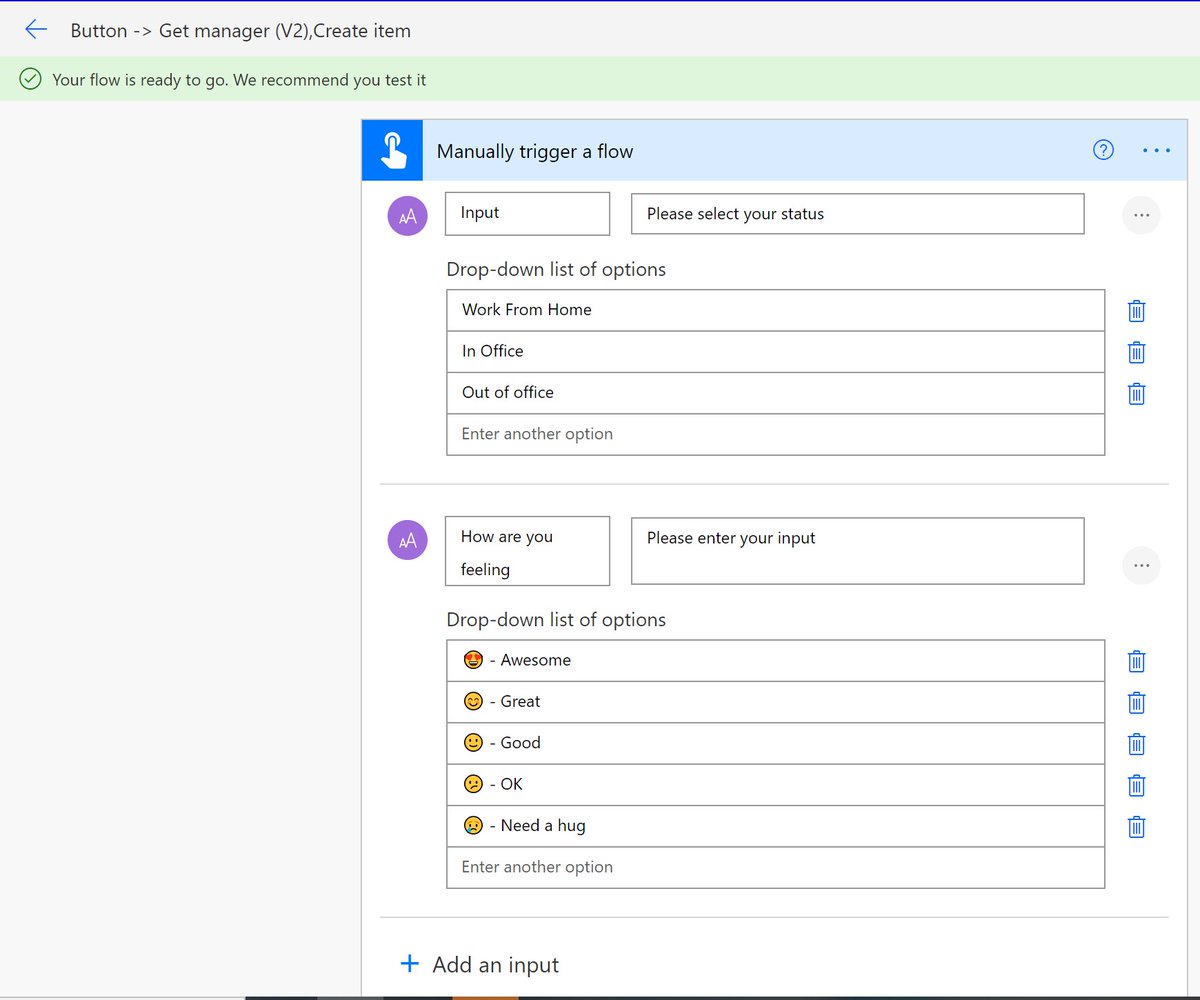Edit the OK option field
Screen dimensions: 1200x1000
[x=776, y=785]
